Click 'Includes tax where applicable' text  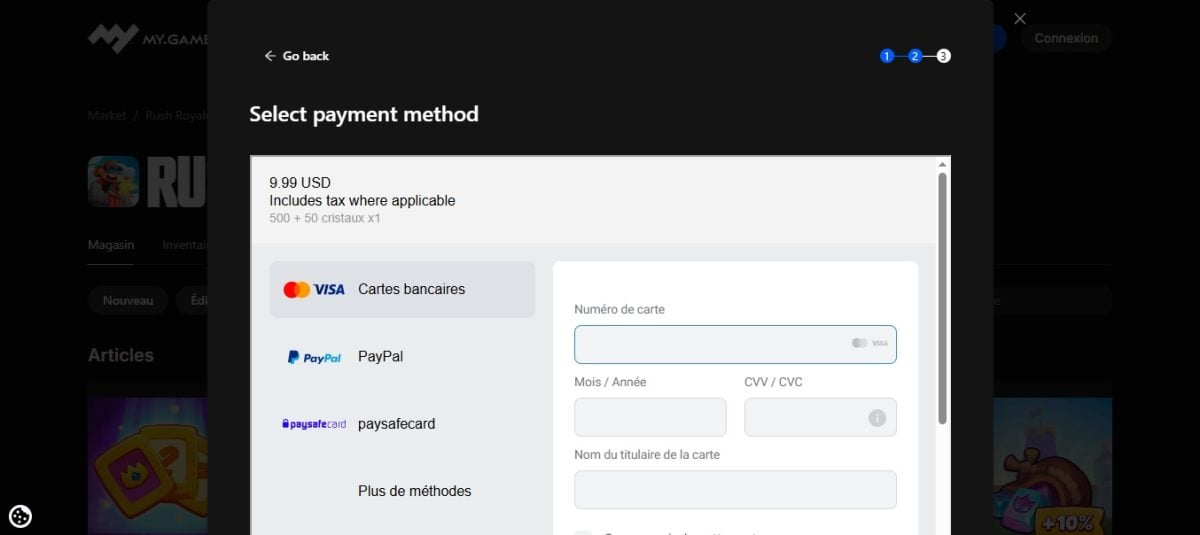point(362,200)
